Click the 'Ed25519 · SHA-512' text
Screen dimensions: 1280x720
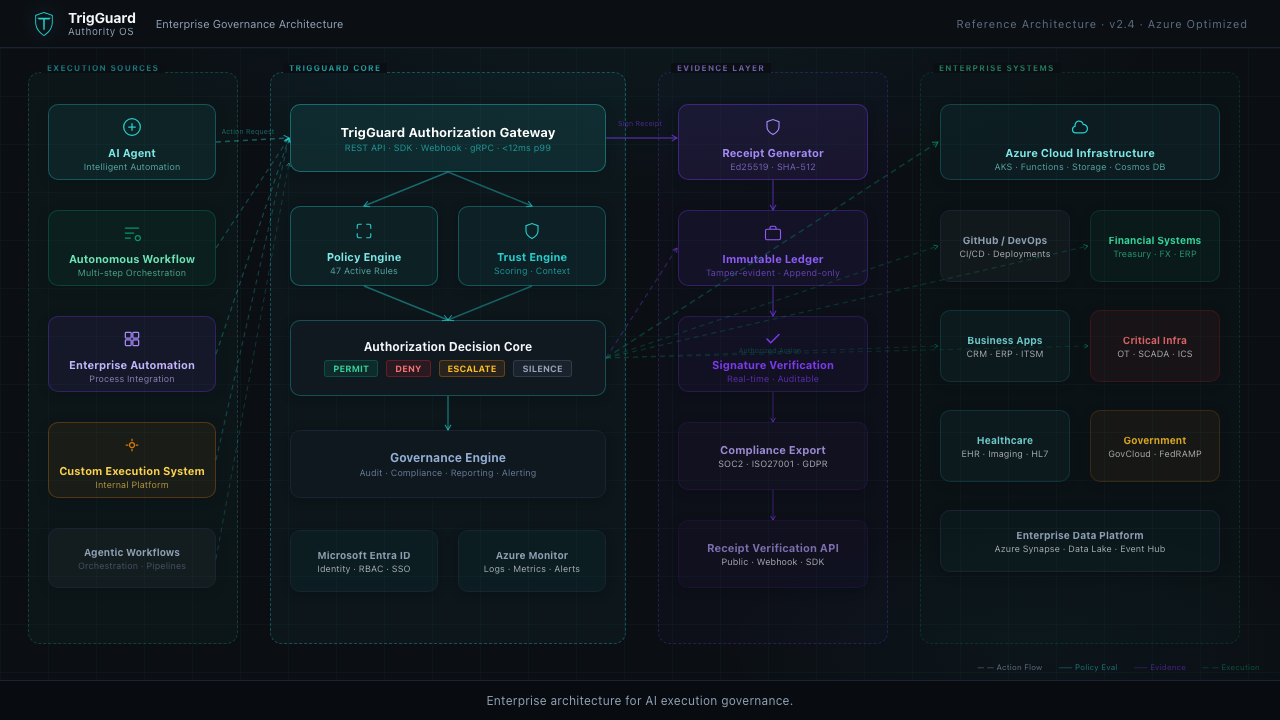[773, 167]
